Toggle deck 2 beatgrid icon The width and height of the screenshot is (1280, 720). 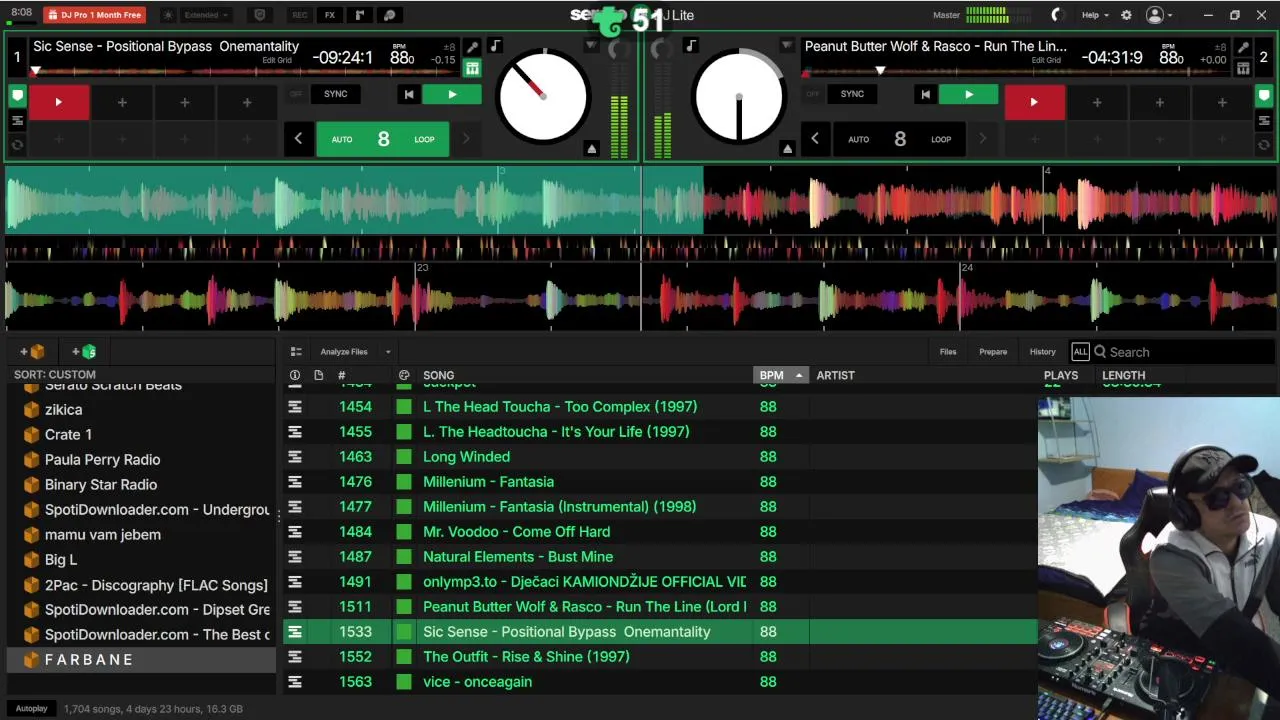tap(1243, 68)
